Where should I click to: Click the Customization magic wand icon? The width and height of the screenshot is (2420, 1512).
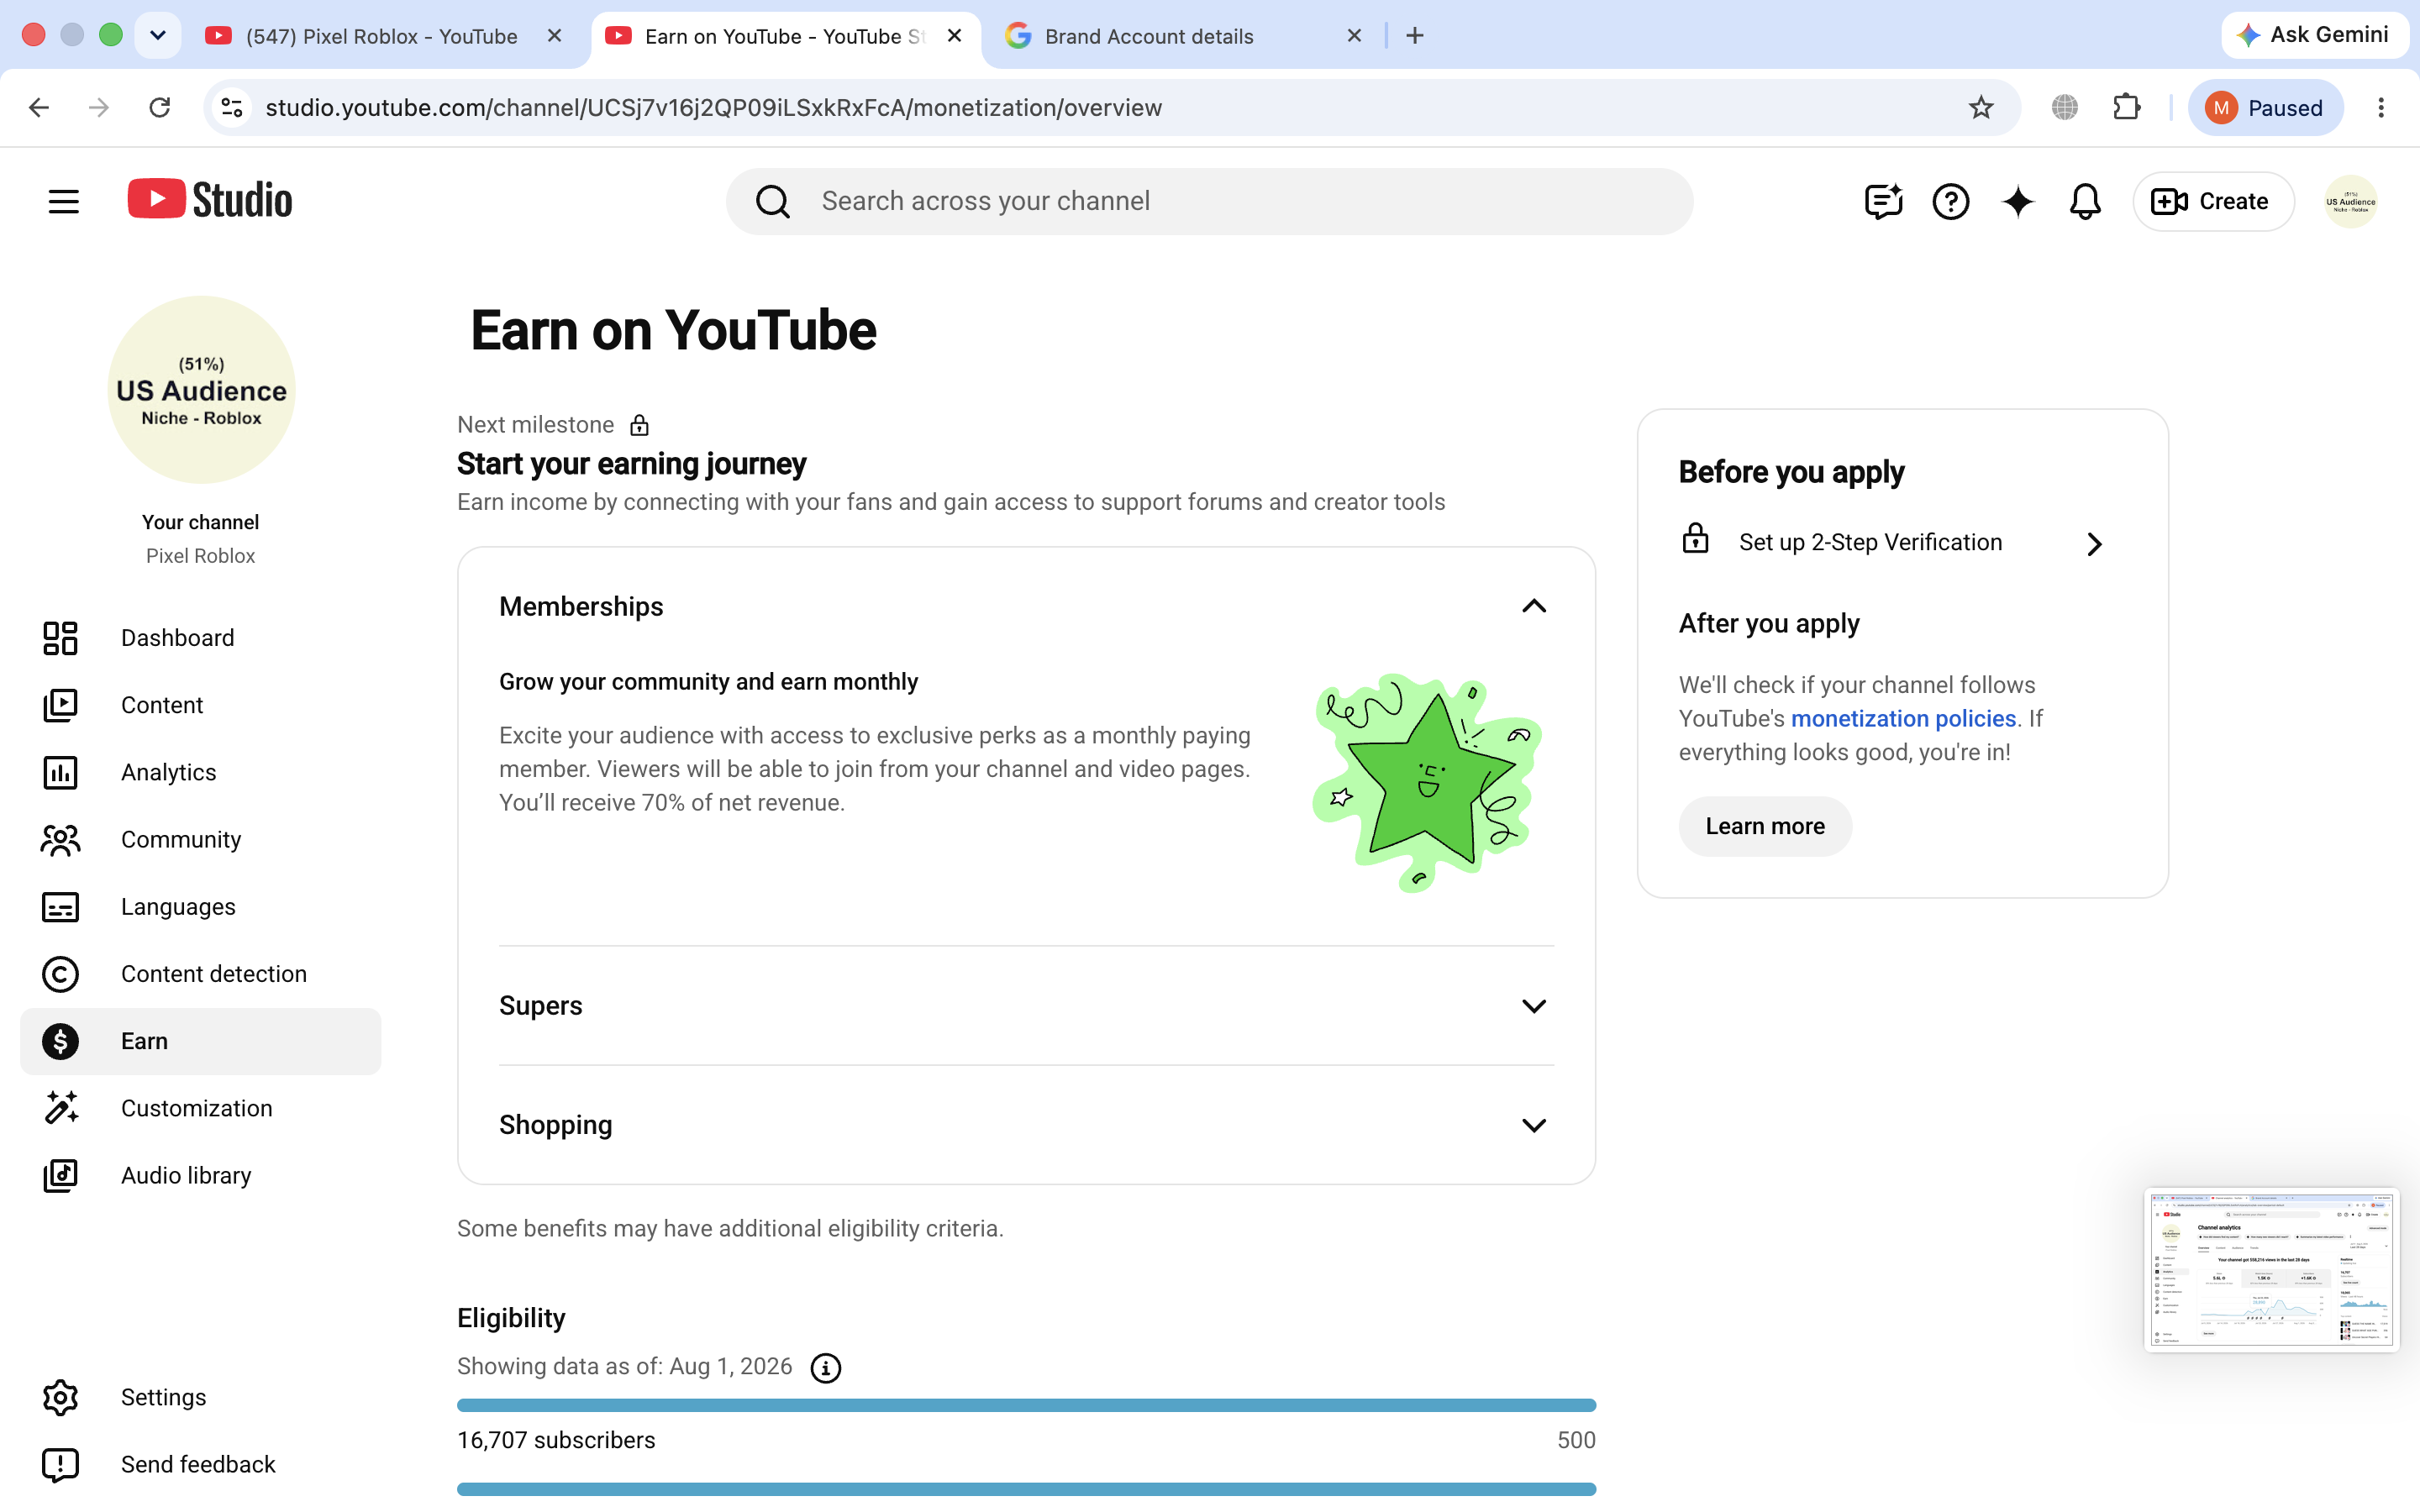(x=60, y=1108)
